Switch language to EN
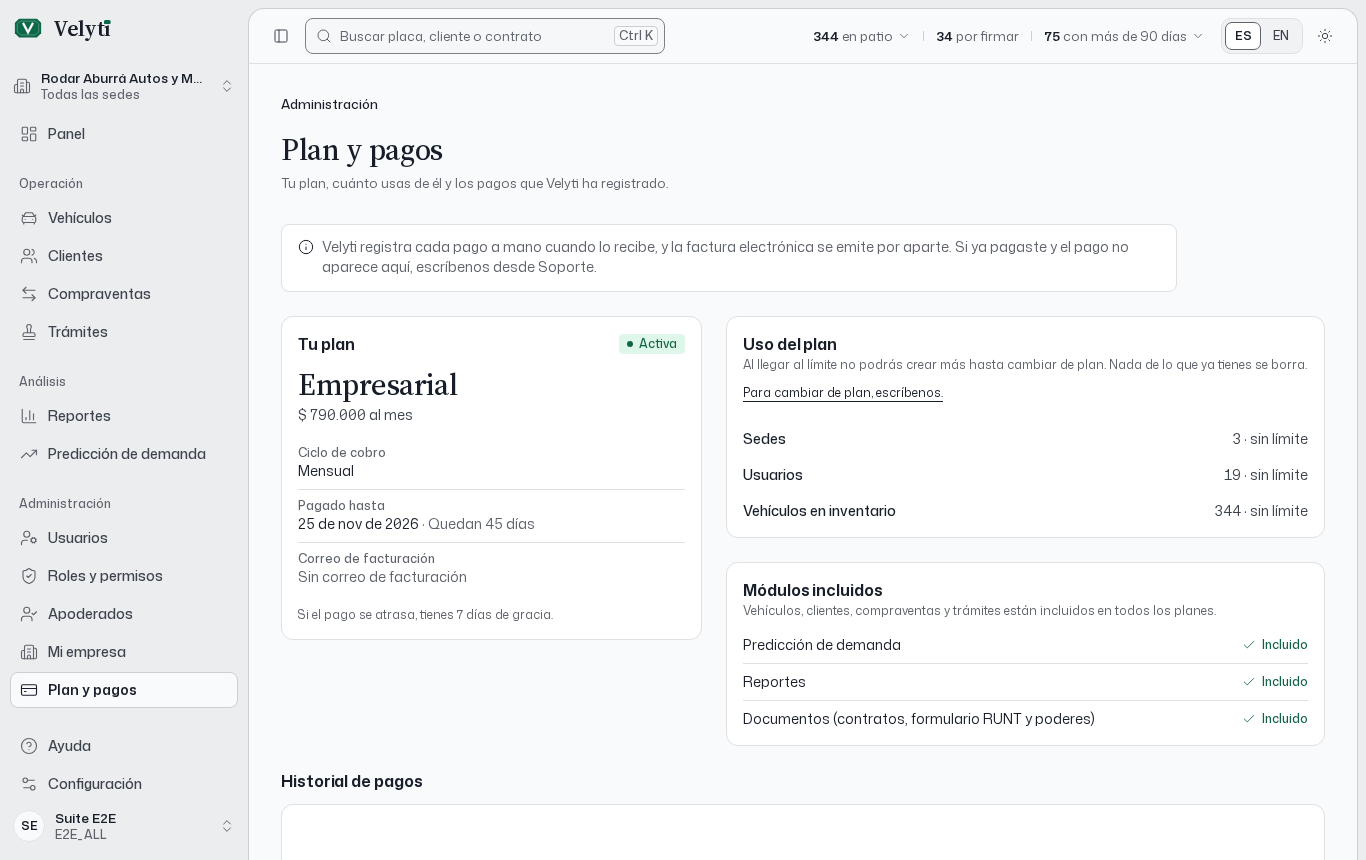This screenshot has width=1366, height=860. click(1281, 36)
